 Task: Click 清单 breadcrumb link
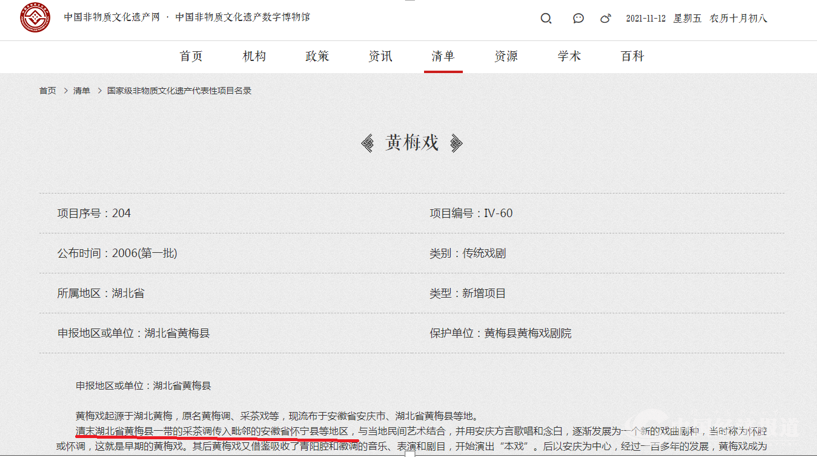(x=81, y=91)
